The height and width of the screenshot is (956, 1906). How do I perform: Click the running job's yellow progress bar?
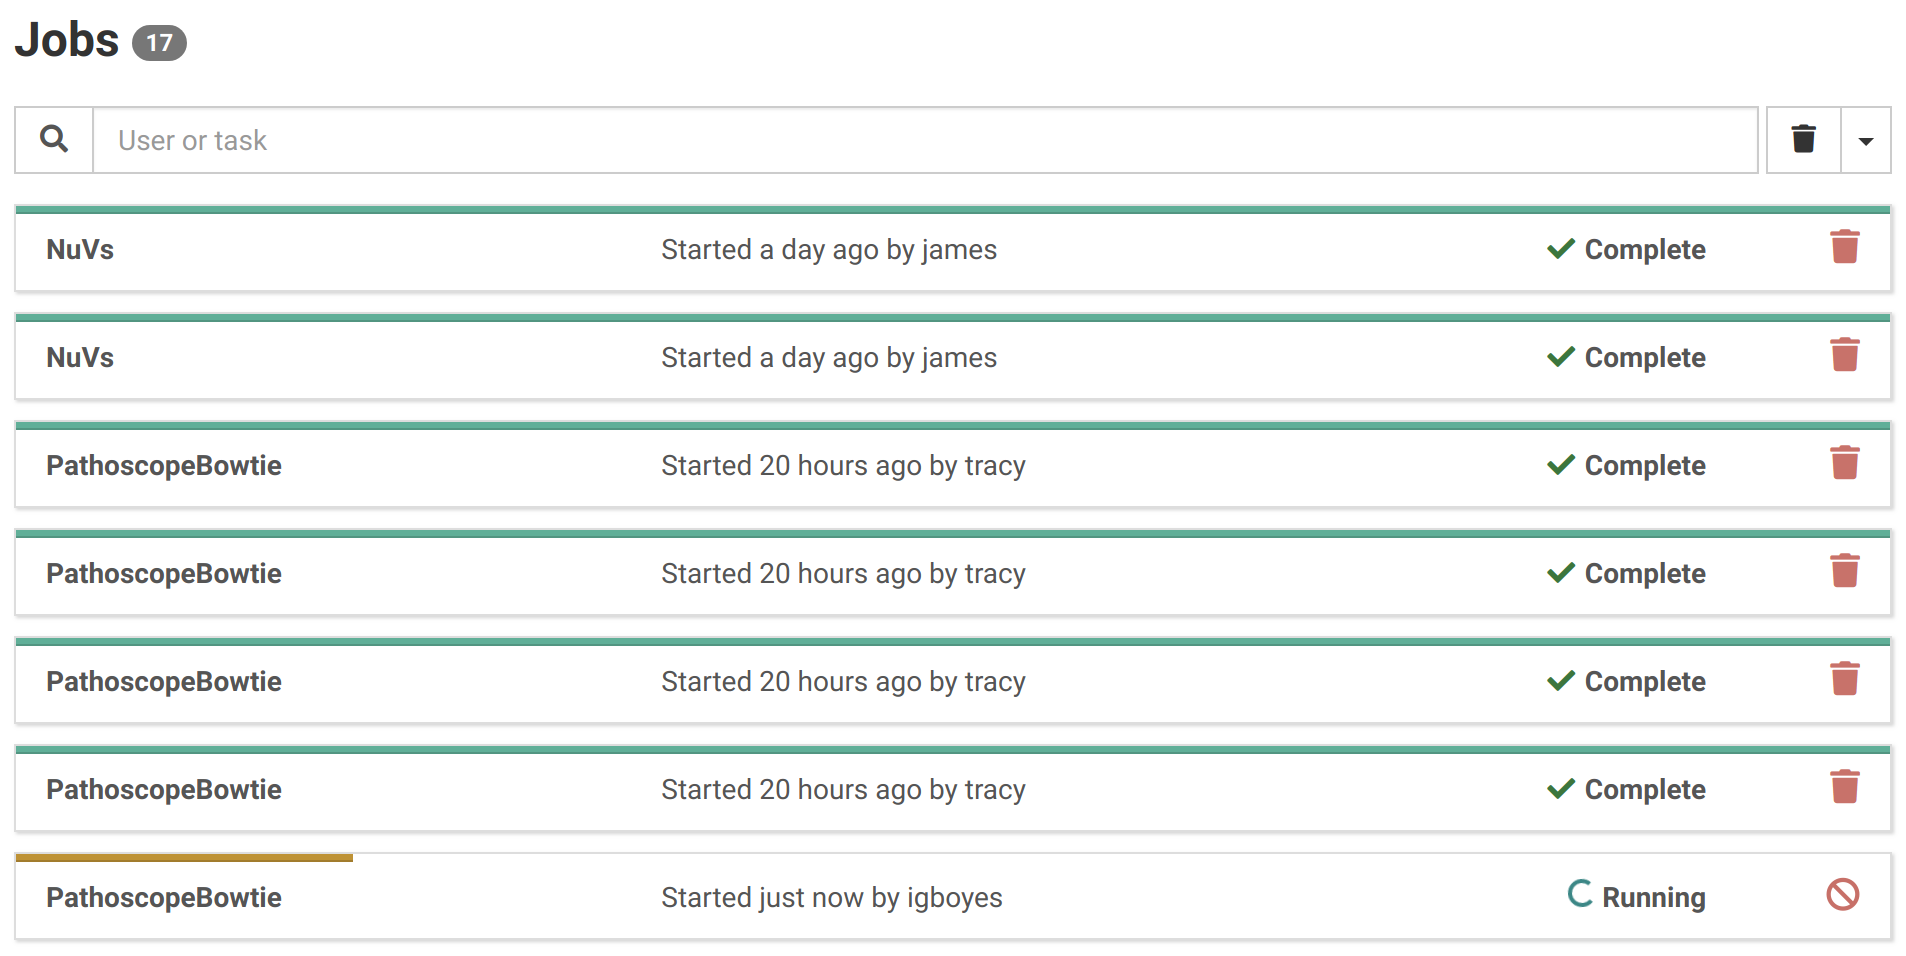coord(184,858)
